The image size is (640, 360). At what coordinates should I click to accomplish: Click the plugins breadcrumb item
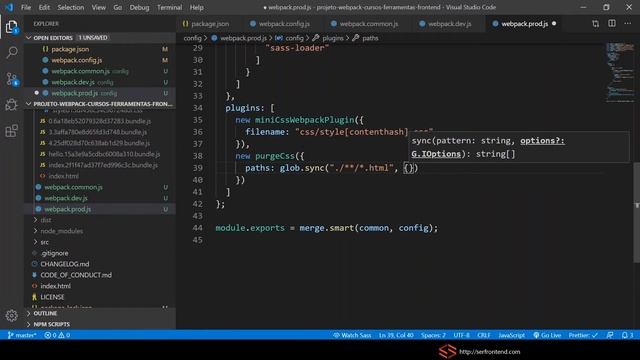click(332, 38)
